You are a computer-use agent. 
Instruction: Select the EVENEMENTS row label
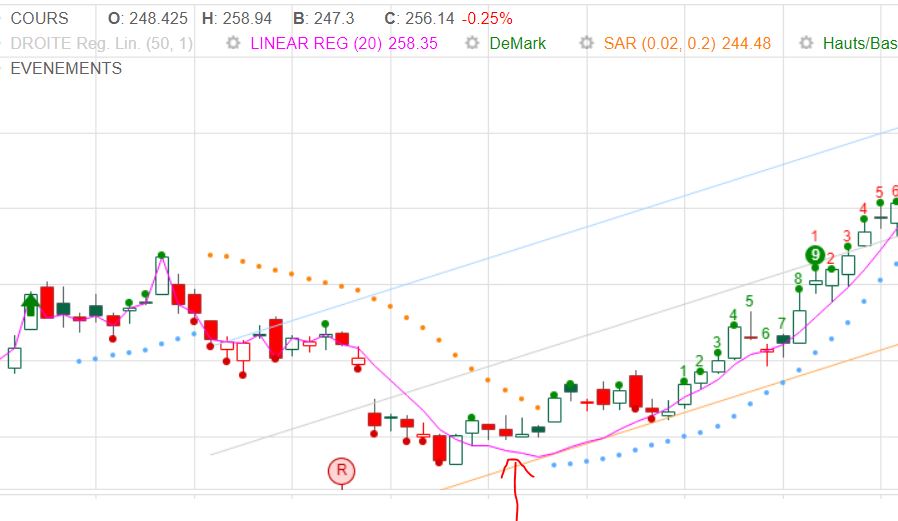pyautogui.click(x=66, y=69)
